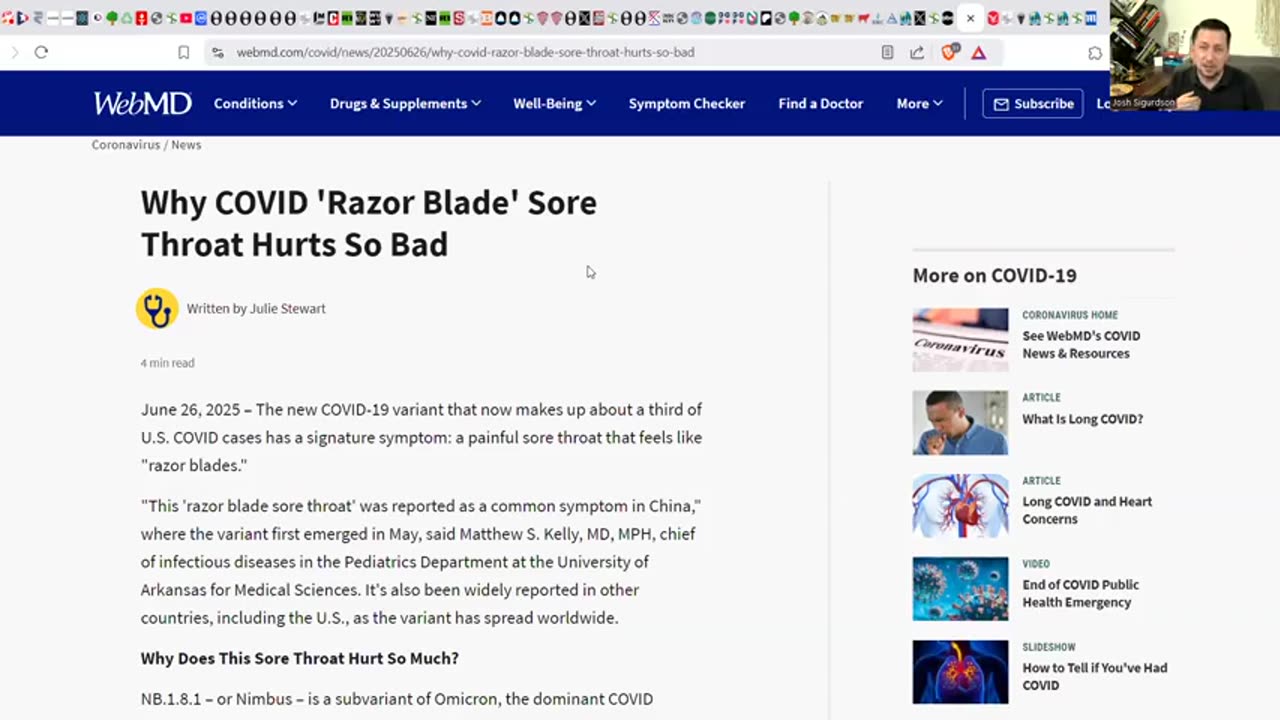Click the News breadcrumb link
This screenshot has height=720, width=1280.
186,145
